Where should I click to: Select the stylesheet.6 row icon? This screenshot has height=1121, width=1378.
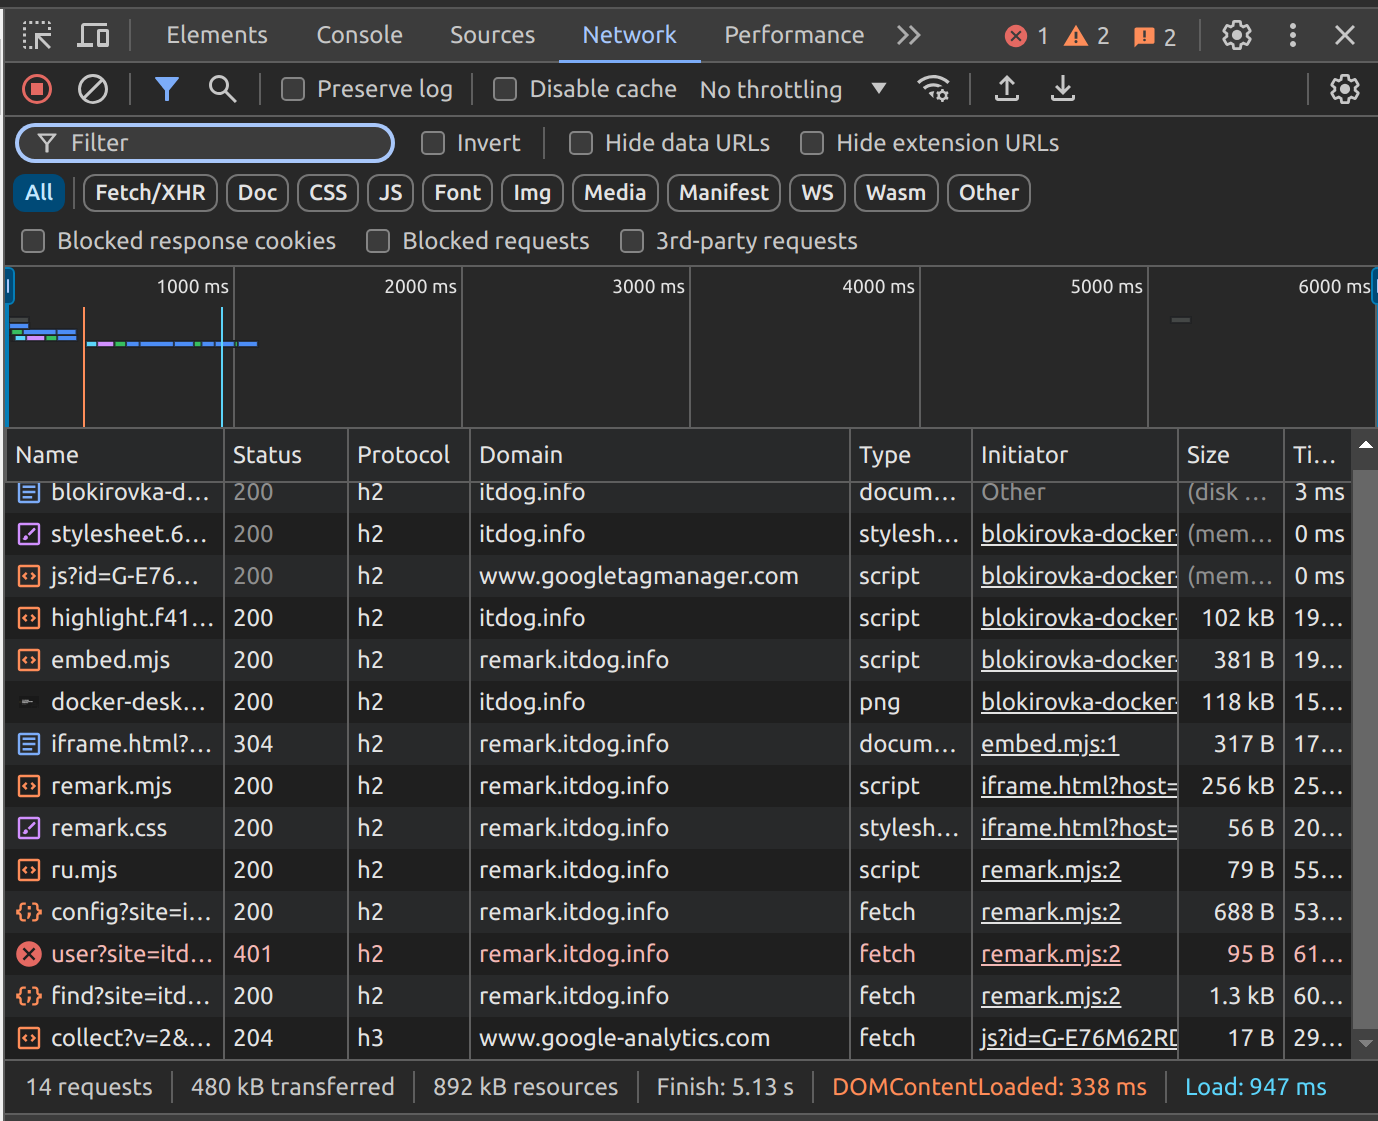(x=29, y=534)
